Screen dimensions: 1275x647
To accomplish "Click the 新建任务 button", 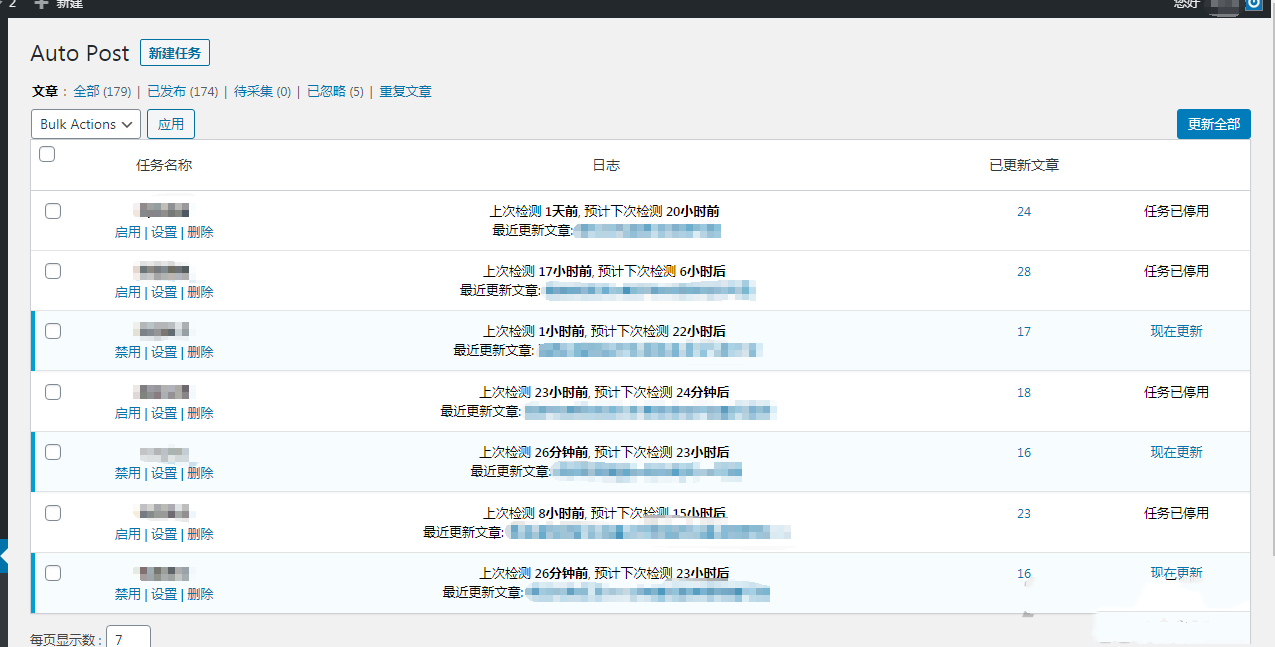I will tap(175, 53).
